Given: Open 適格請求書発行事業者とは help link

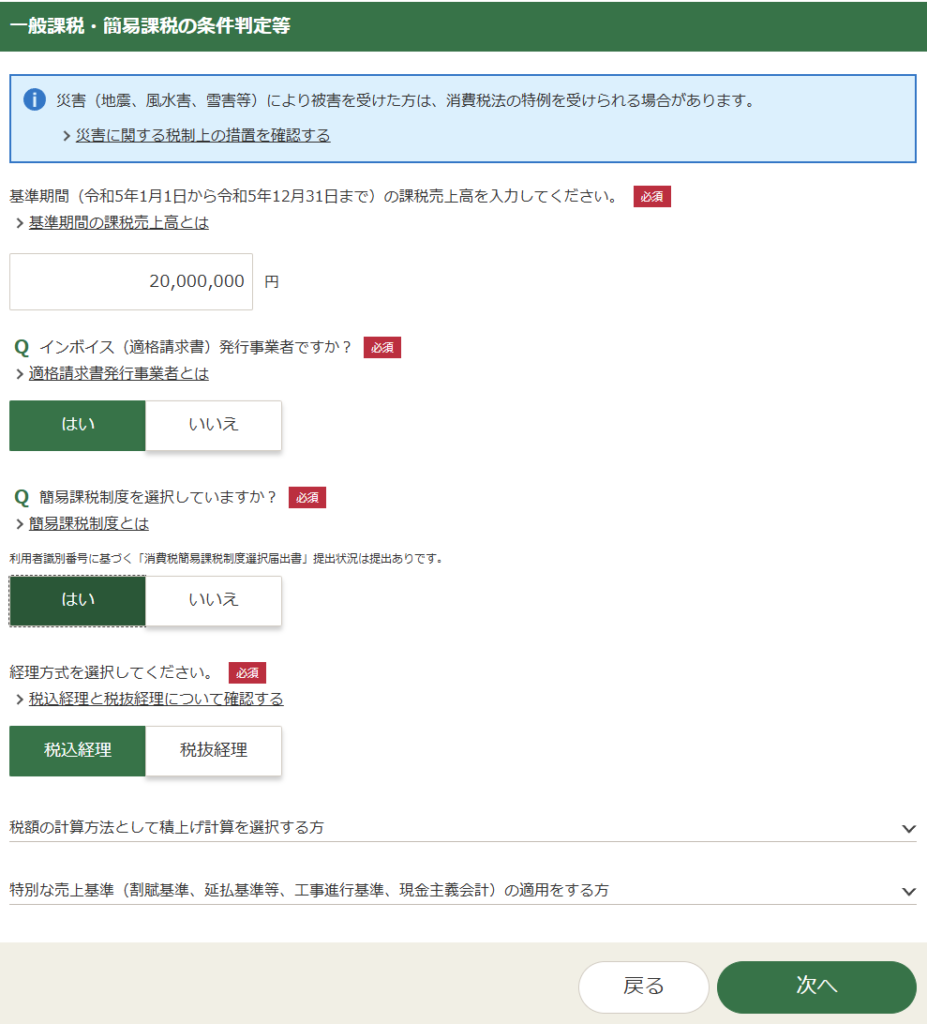Looking at the screenshot, I should [118, 373].
